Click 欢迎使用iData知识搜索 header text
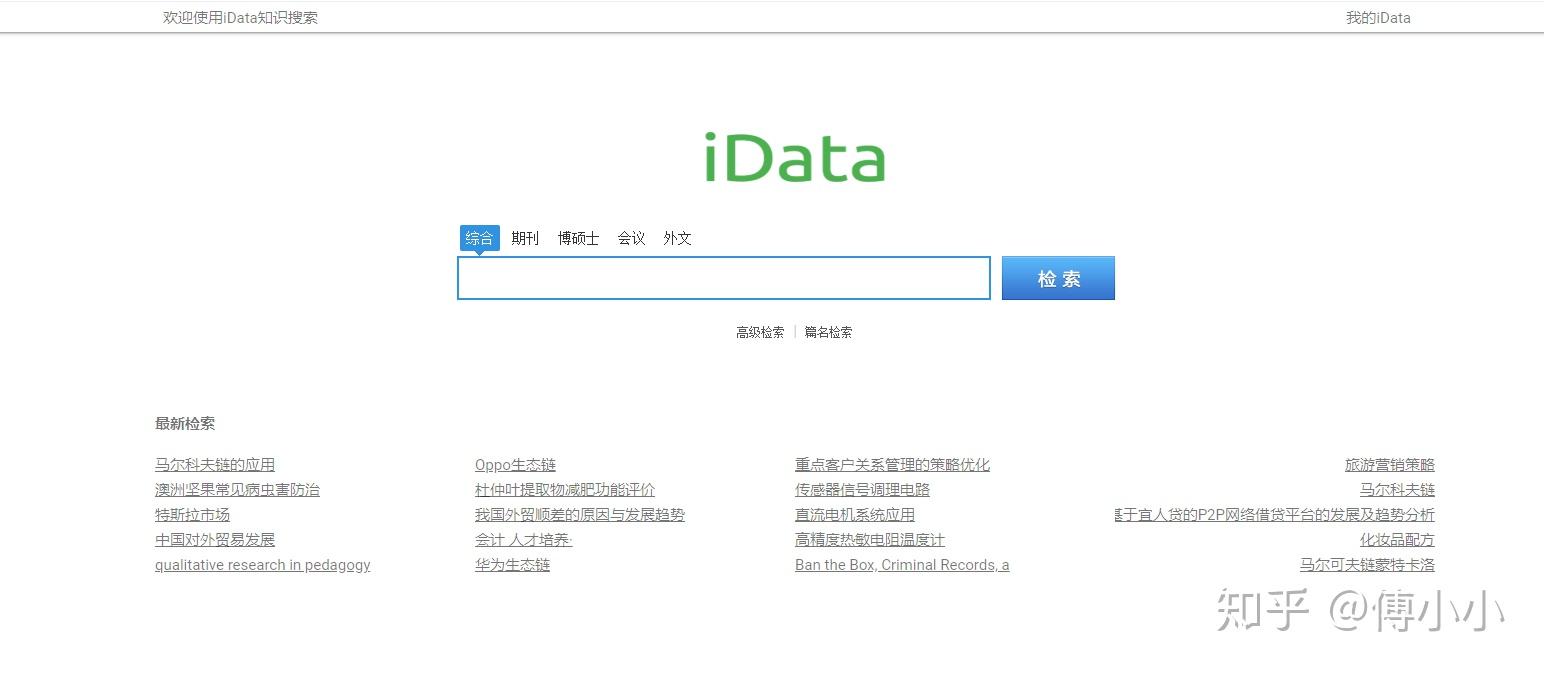 [x=241, y=17]
